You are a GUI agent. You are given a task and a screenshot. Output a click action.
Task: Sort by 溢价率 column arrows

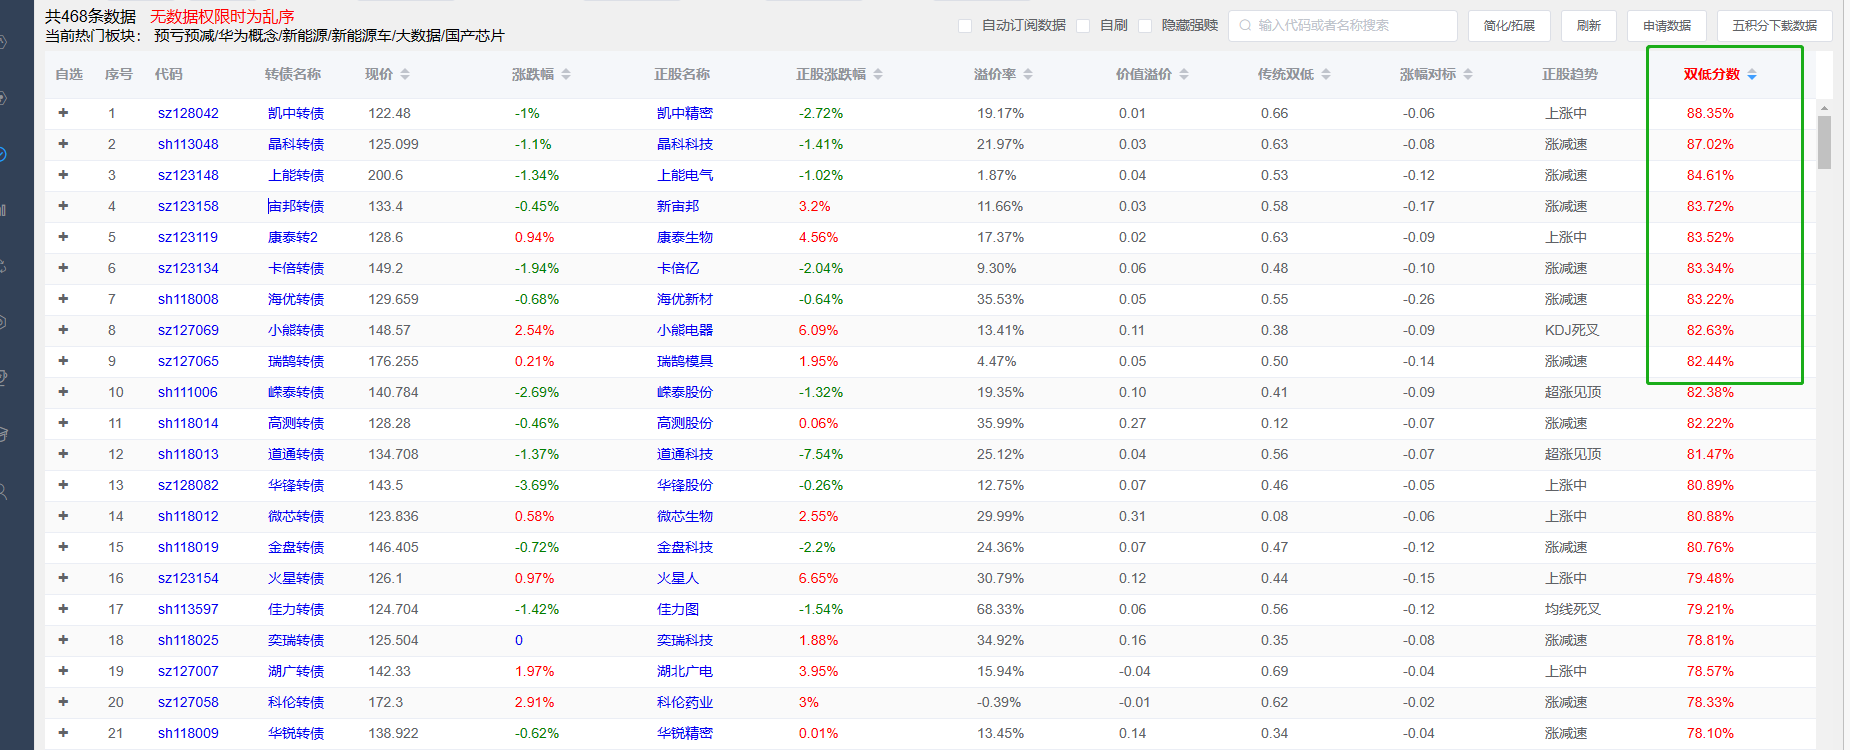[x=1028, y=74]
